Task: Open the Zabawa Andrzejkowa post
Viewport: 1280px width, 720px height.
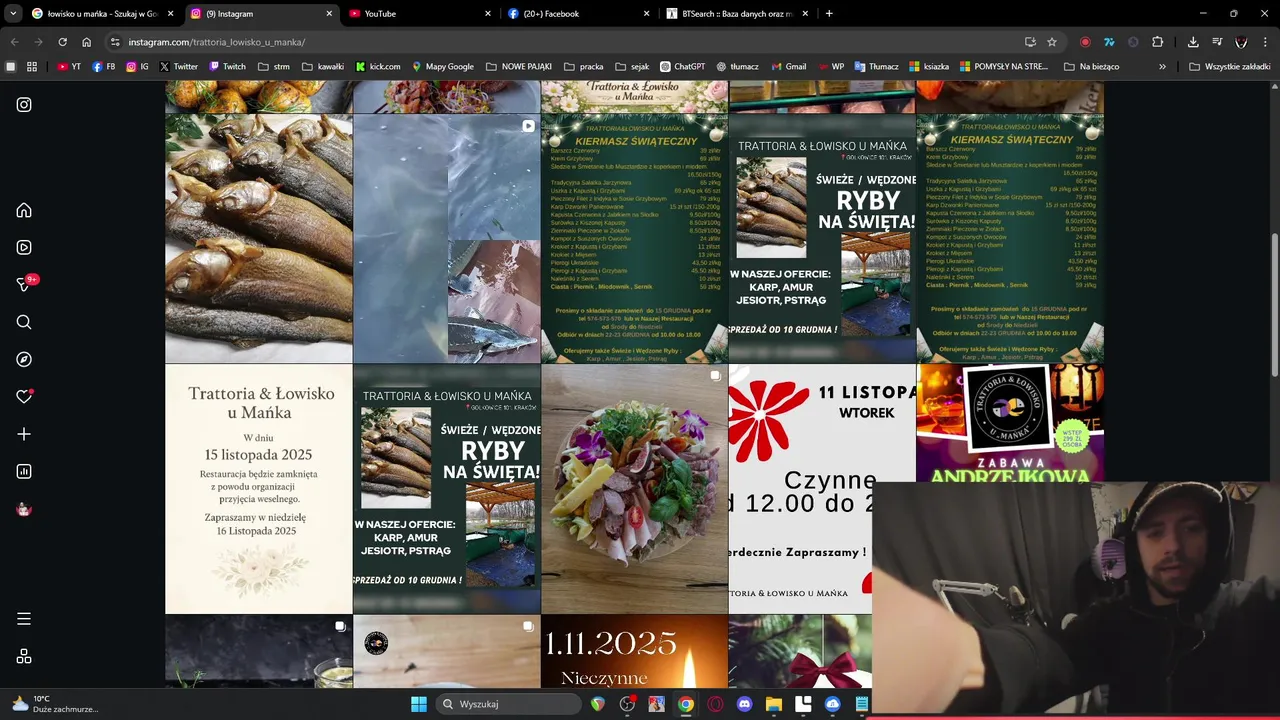Action: click(1010, 423)
